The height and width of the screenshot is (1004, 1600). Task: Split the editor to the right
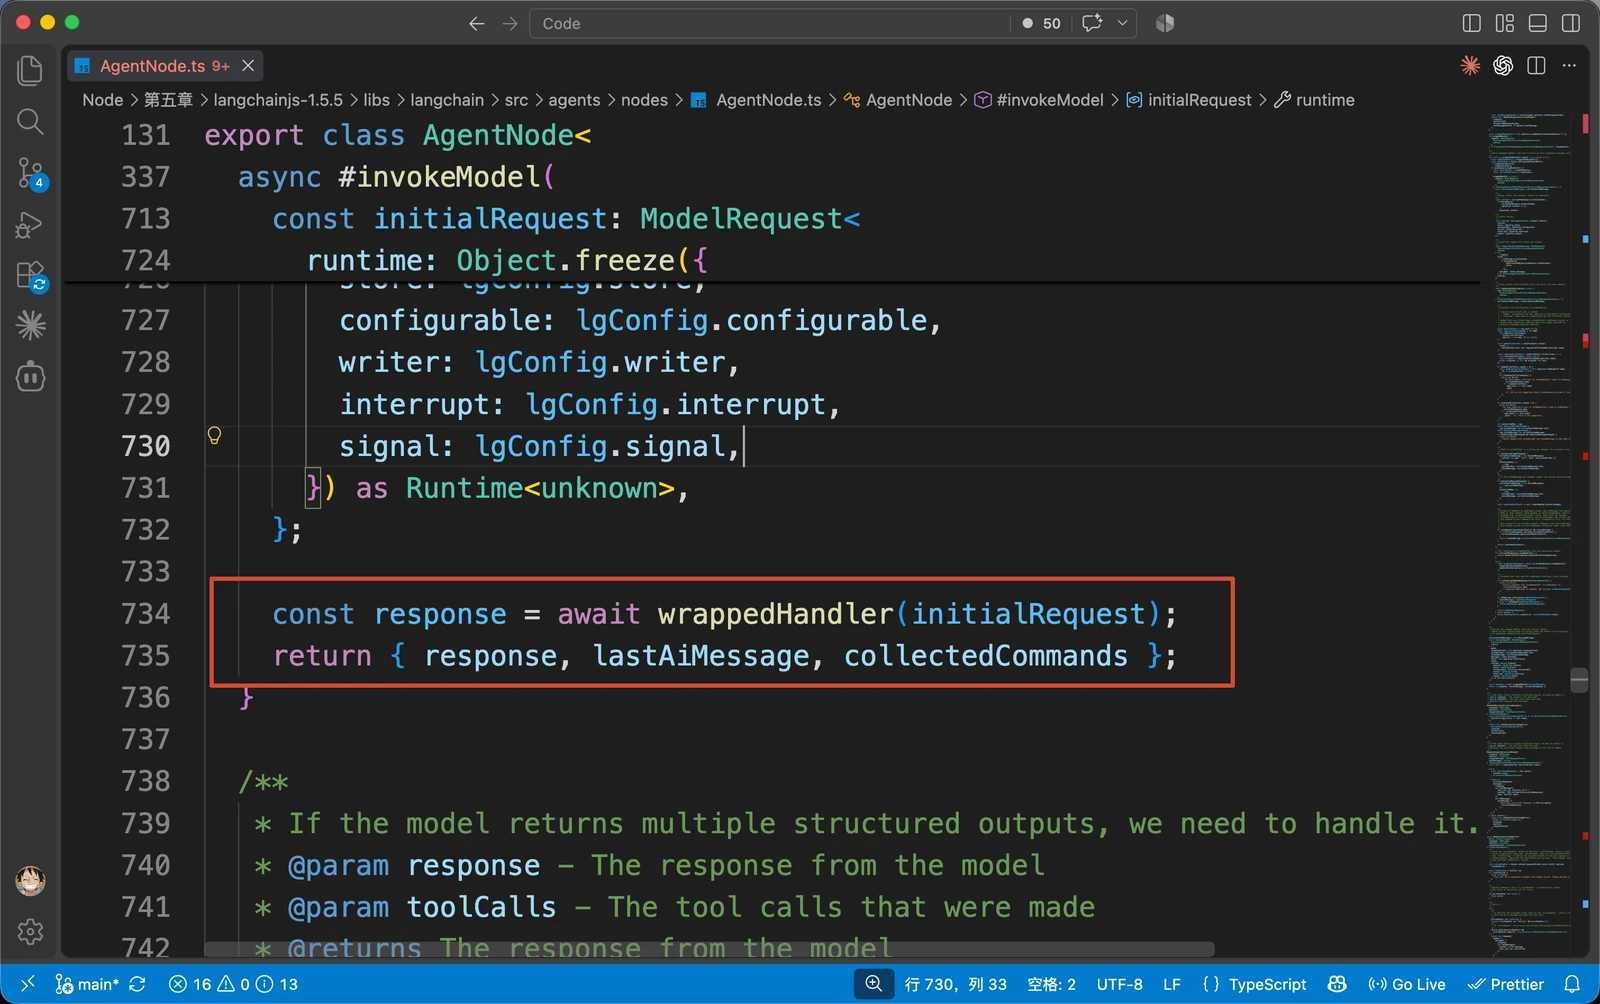point(1537,66)
